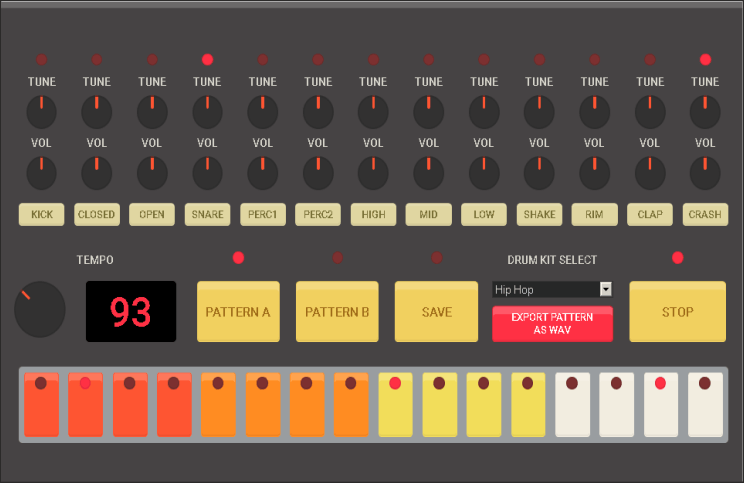The width and height of the screenshot is (744, 483).
Task: Toggle the first red step pad
Action: click(x=41, y=404)
